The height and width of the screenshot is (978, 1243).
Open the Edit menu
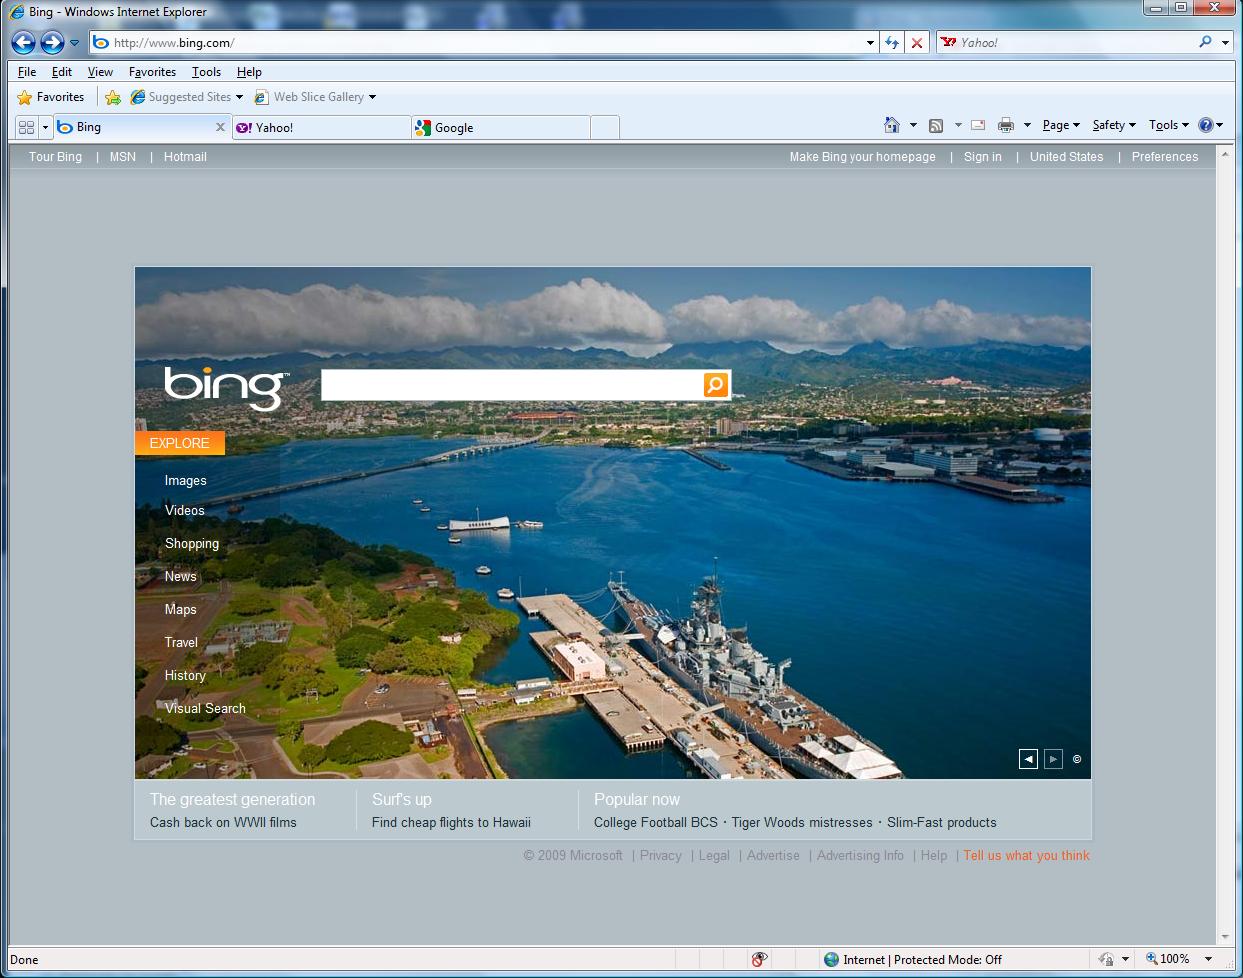(x=62, y=72)
